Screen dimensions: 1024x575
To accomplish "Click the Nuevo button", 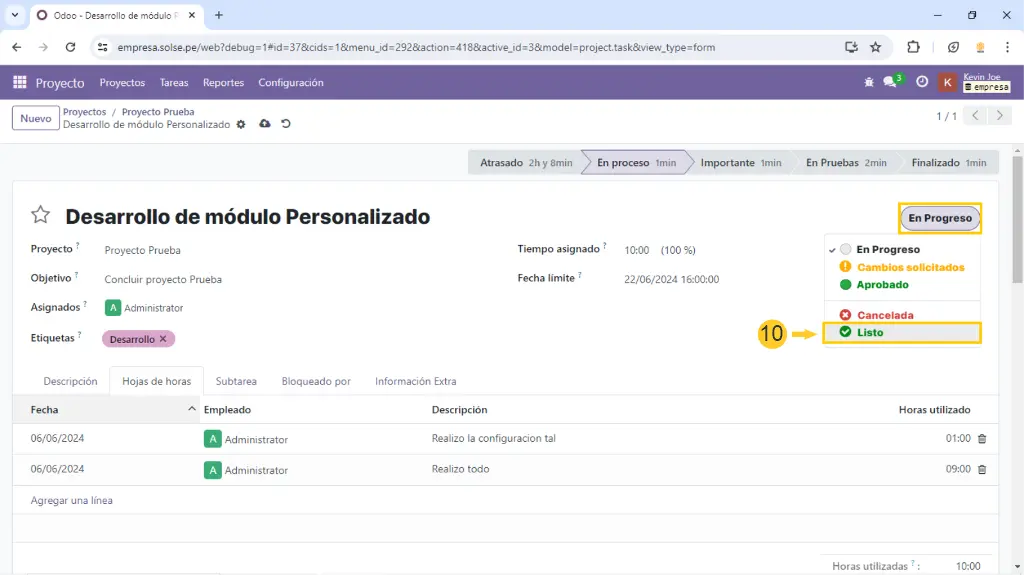I will 36,118.
